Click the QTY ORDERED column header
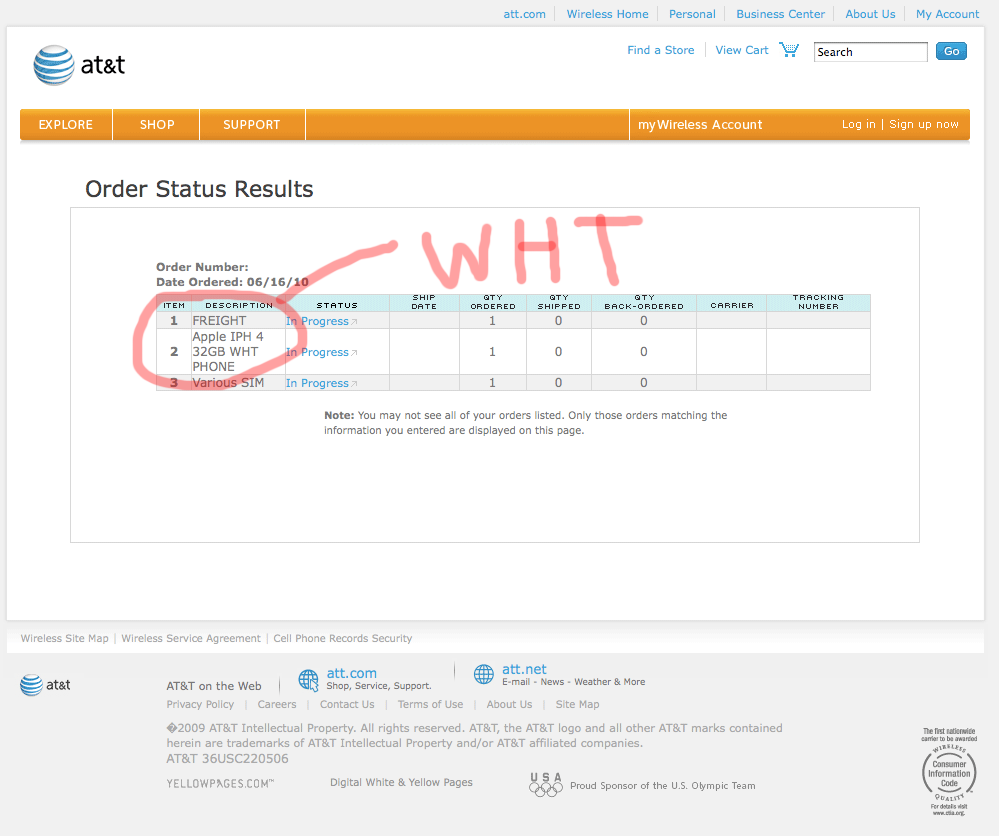The image size is (999, 836). click(x=492, y=302)
